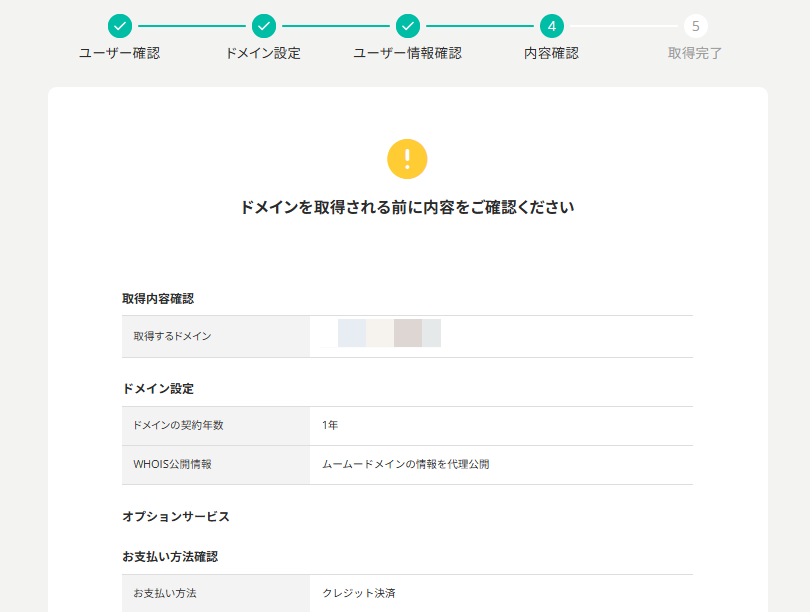Image resolution: width=810 pixels, height=612 pixels.
Task: Click the ムームードメインの情報を代理公開 value
Action: [405, 464]
